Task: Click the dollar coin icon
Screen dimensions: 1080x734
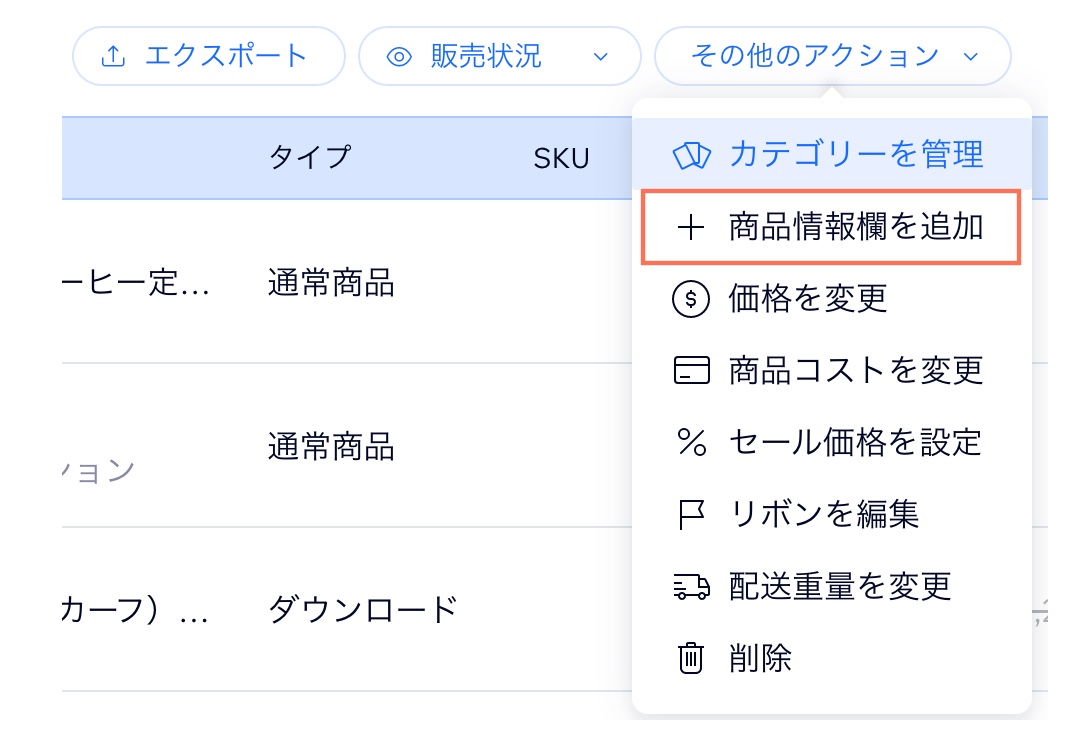Action: point(691,299)
